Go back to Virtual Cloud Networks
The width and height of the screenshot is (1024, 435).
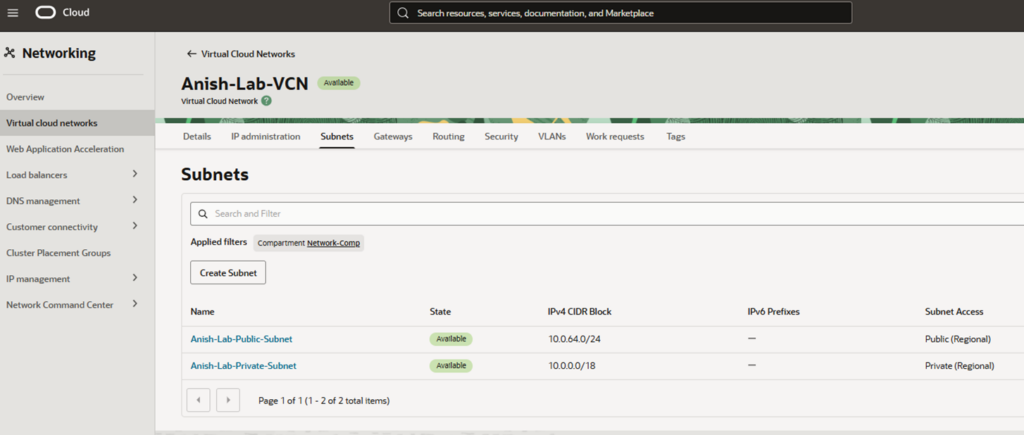point(240,54)
